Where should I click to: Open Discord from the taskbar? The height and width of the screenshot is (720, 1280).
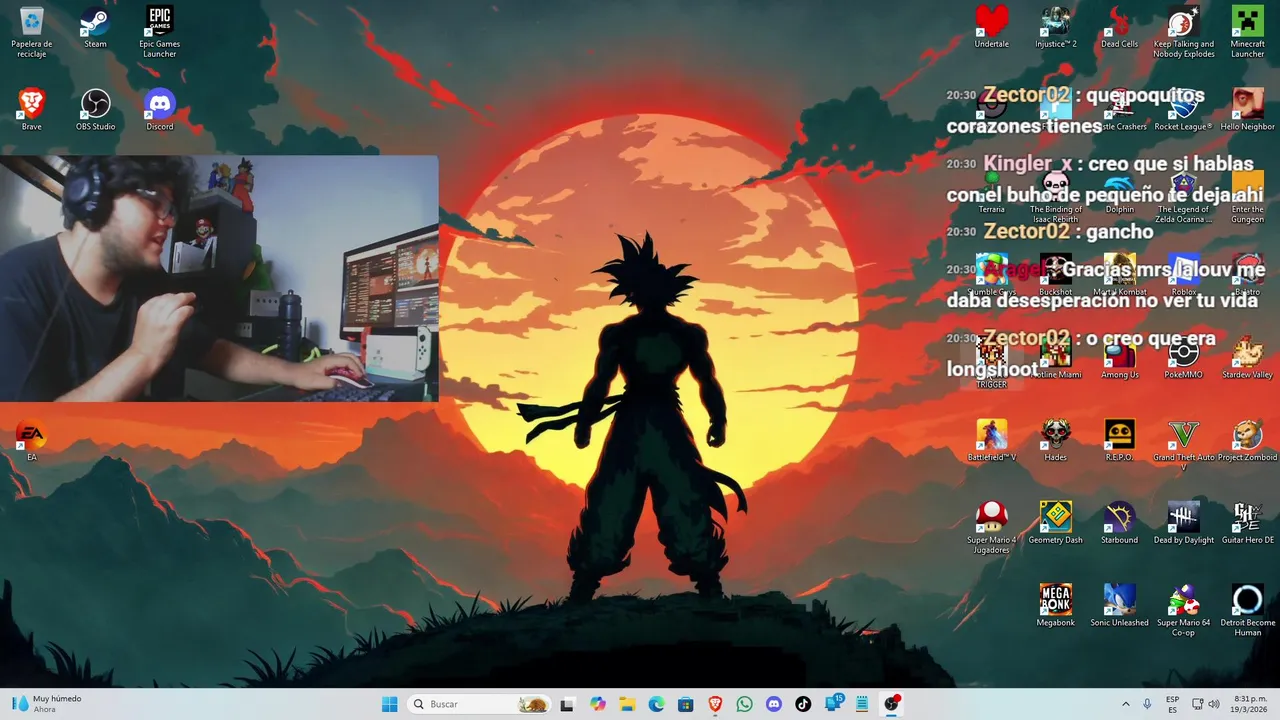click(x=773, y=704)
